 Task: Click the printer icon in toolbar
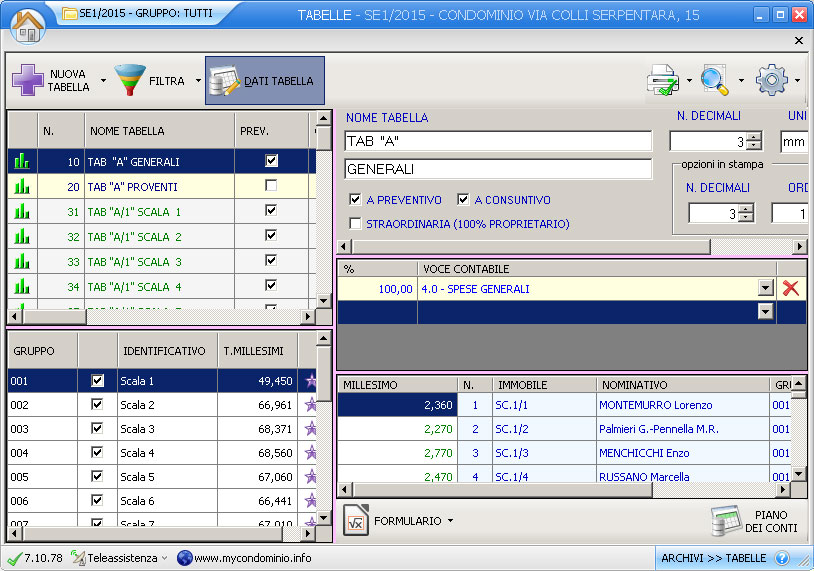click(x=663, y=80)
